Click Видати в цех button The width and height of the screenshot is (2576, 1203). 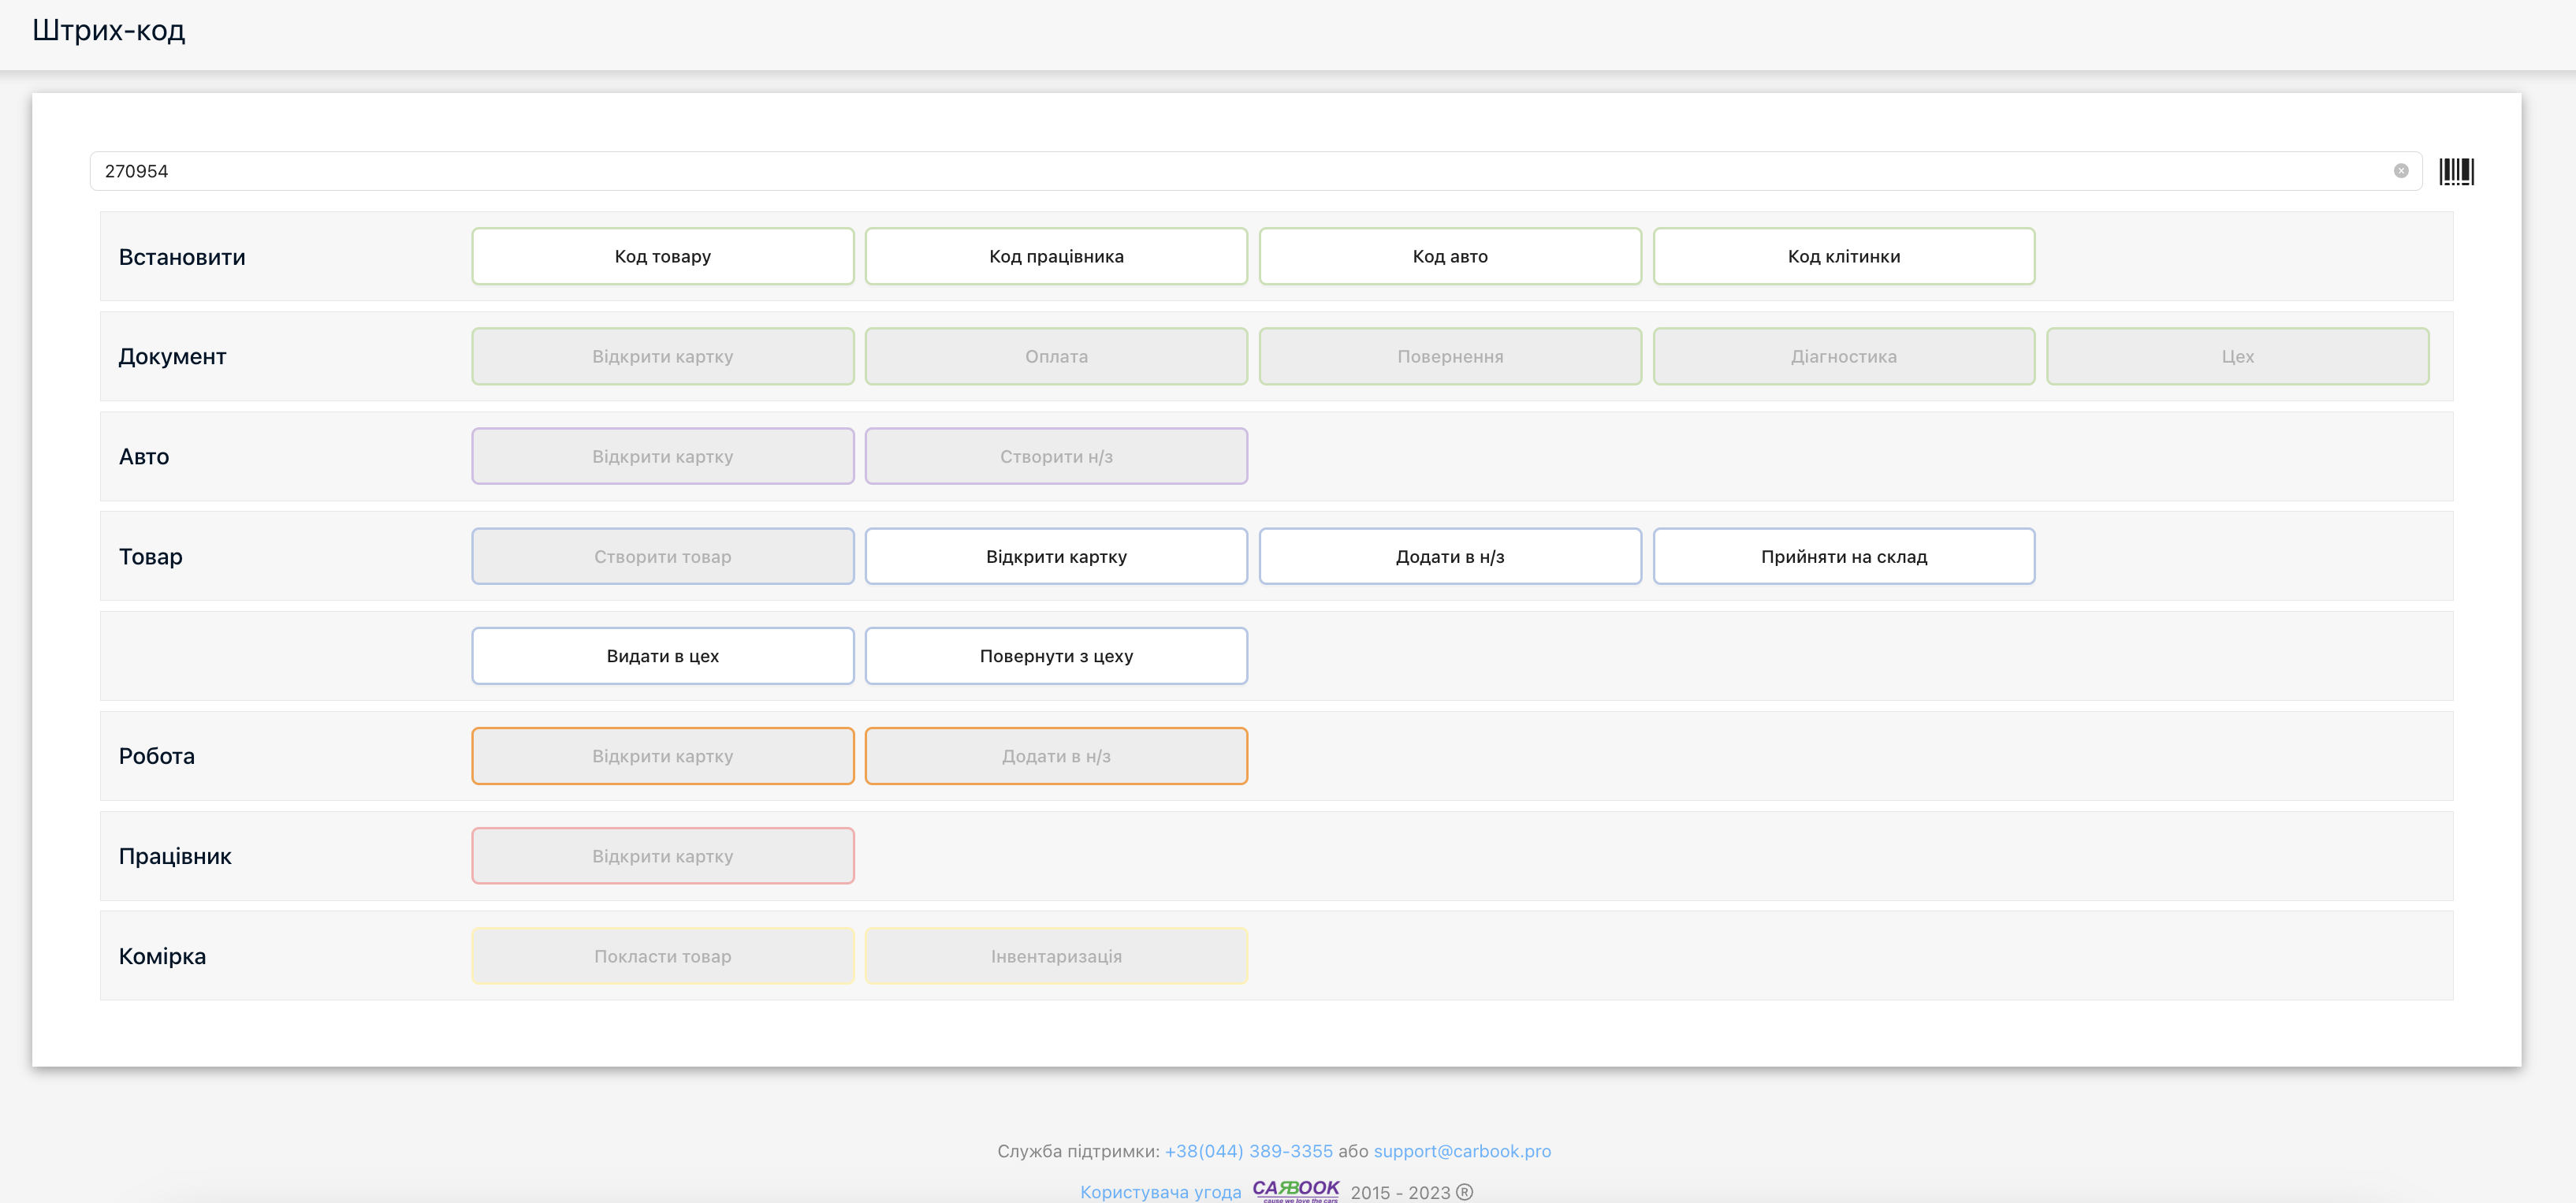click(662, 656)
